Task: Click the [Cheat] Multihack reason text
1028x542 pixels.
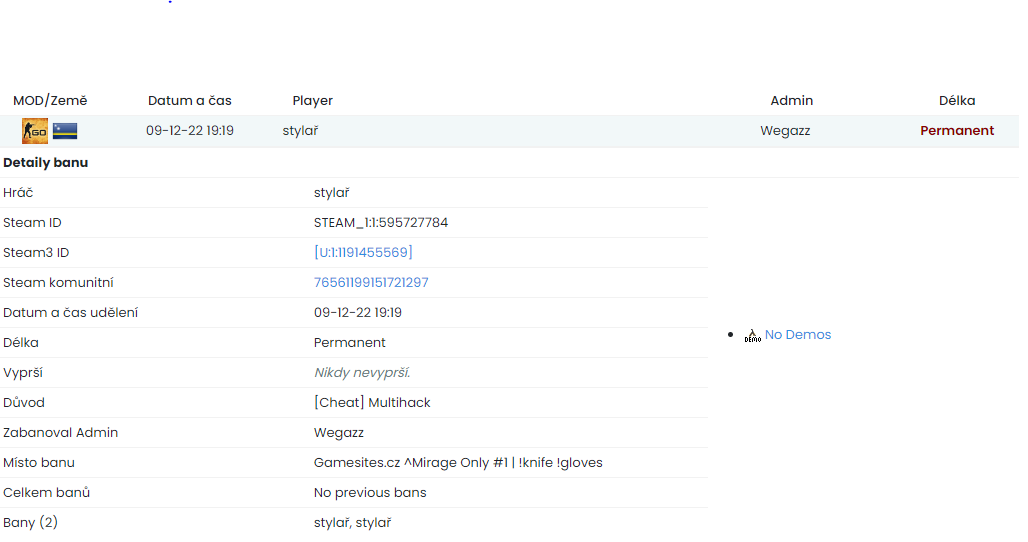Action: 372,403
